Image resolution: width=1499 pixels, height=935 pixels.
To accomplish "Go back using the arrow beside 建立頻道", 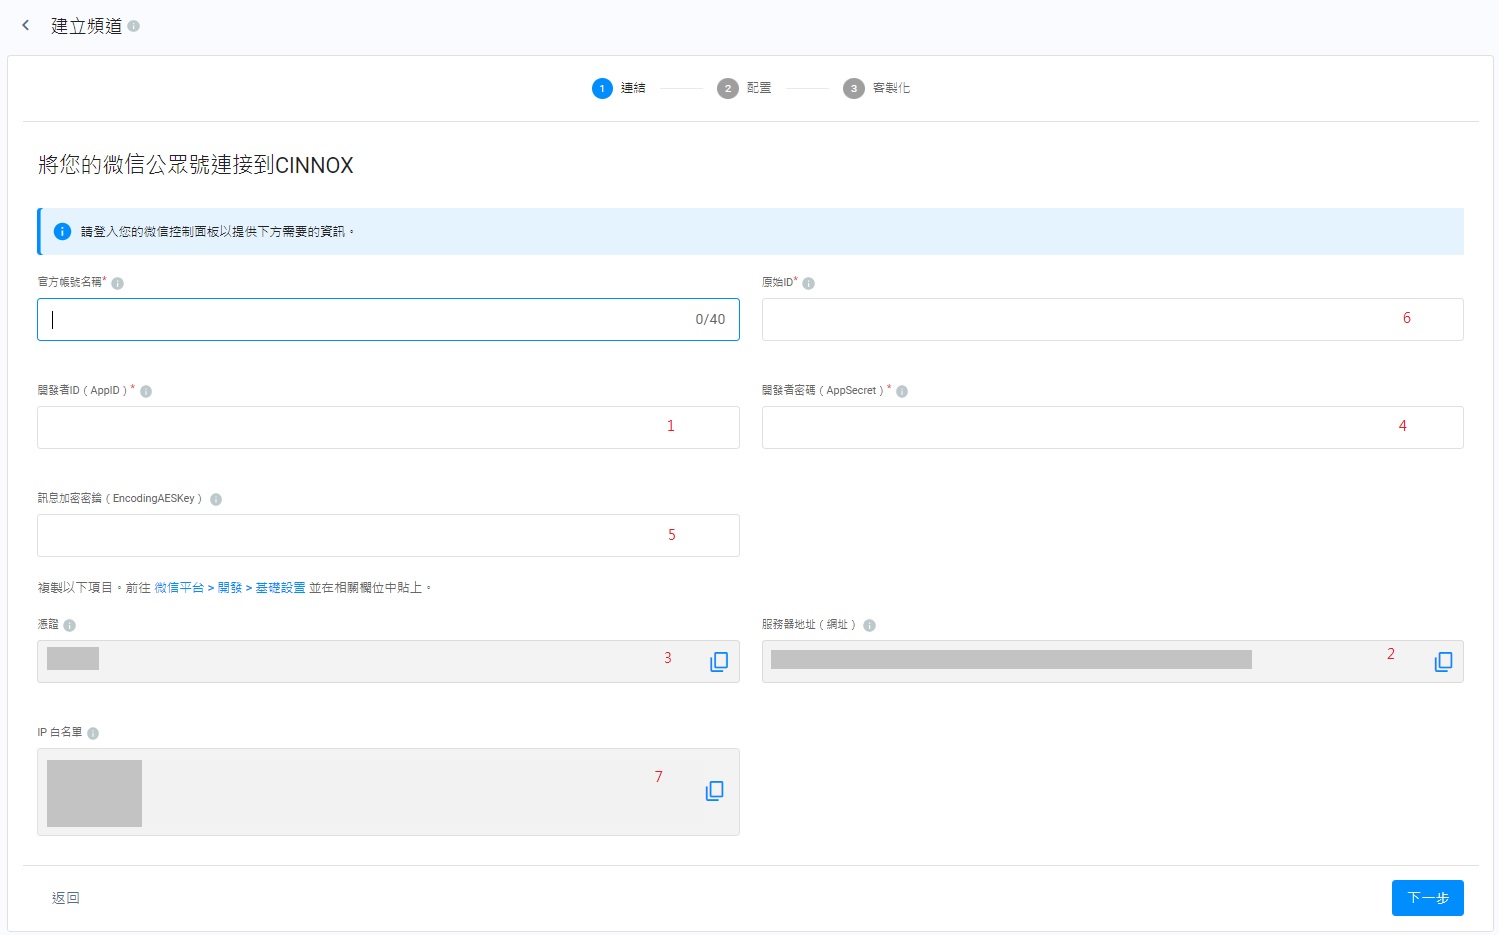I will (x=26, y=25).
